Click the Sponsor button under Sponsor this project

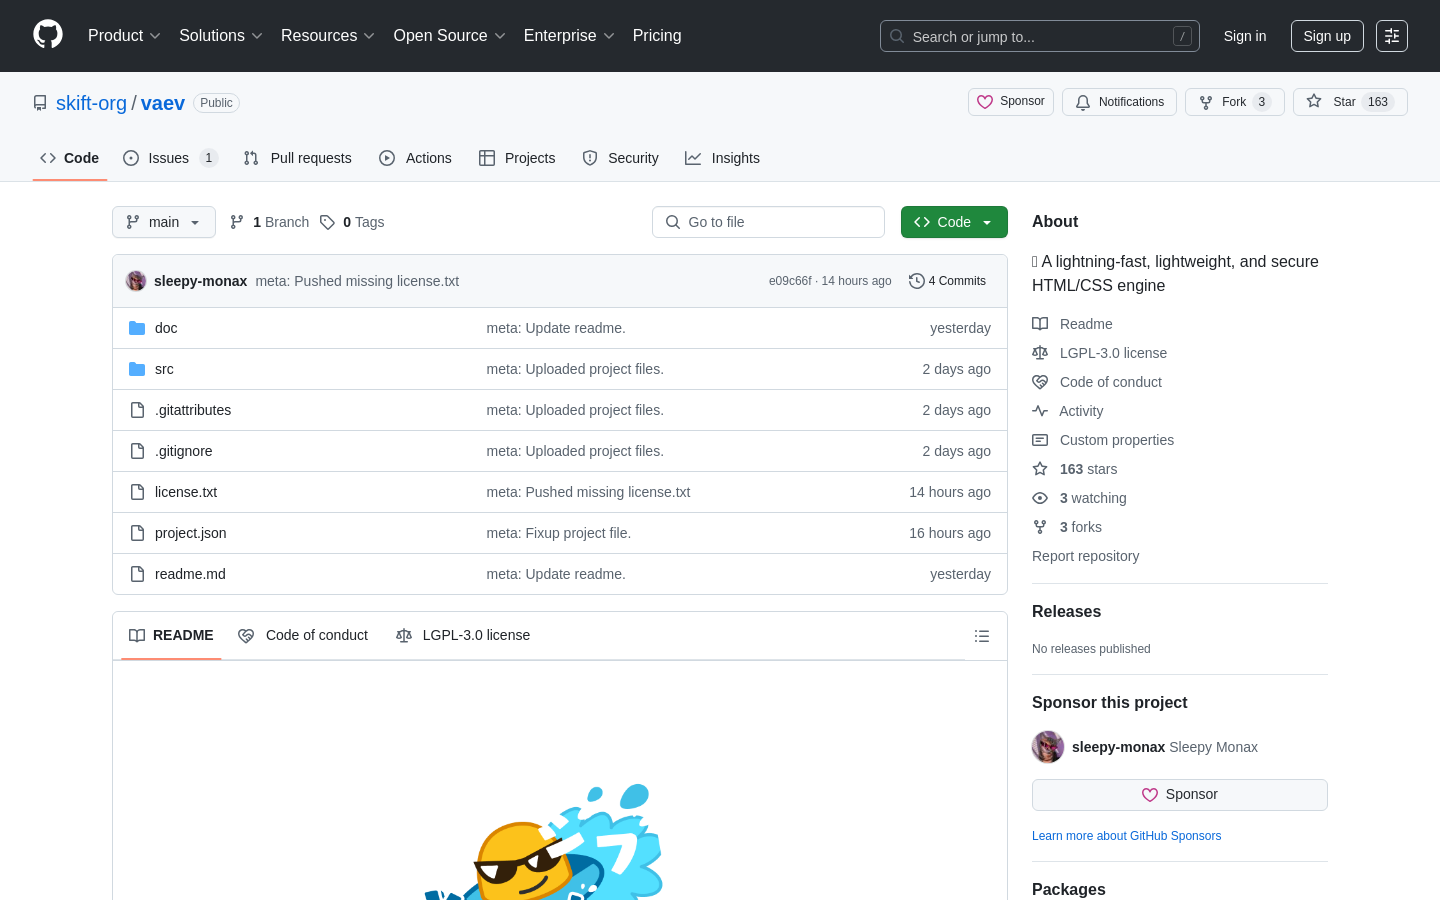(x=1180, y=795)
